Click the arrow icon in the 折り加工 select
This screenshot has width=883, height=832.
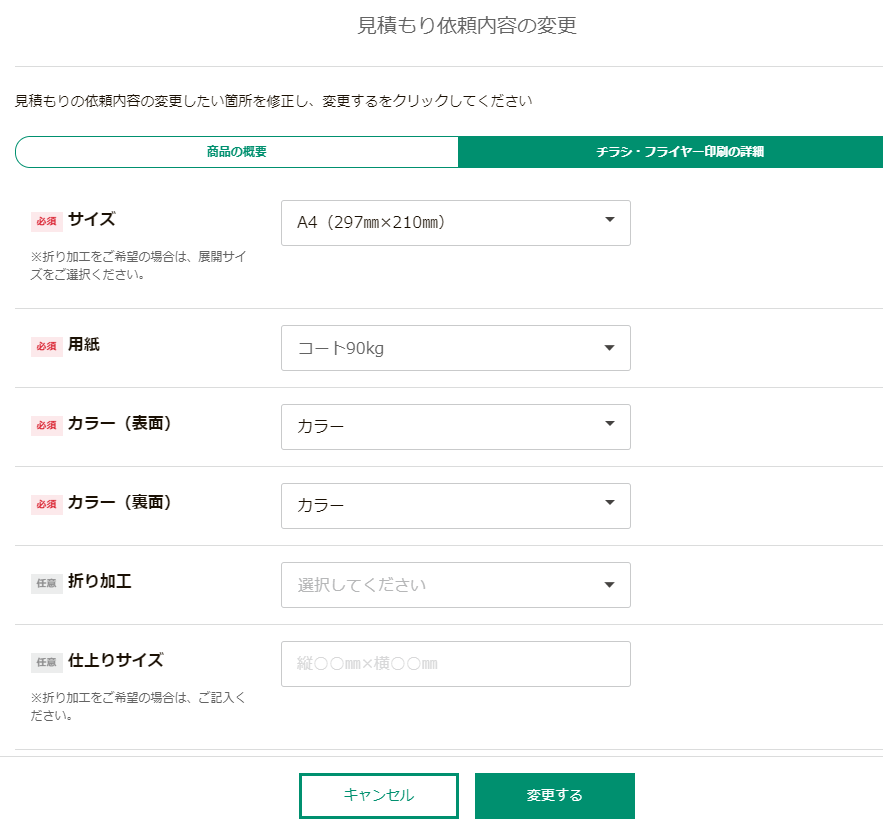(x=610, y=584)
